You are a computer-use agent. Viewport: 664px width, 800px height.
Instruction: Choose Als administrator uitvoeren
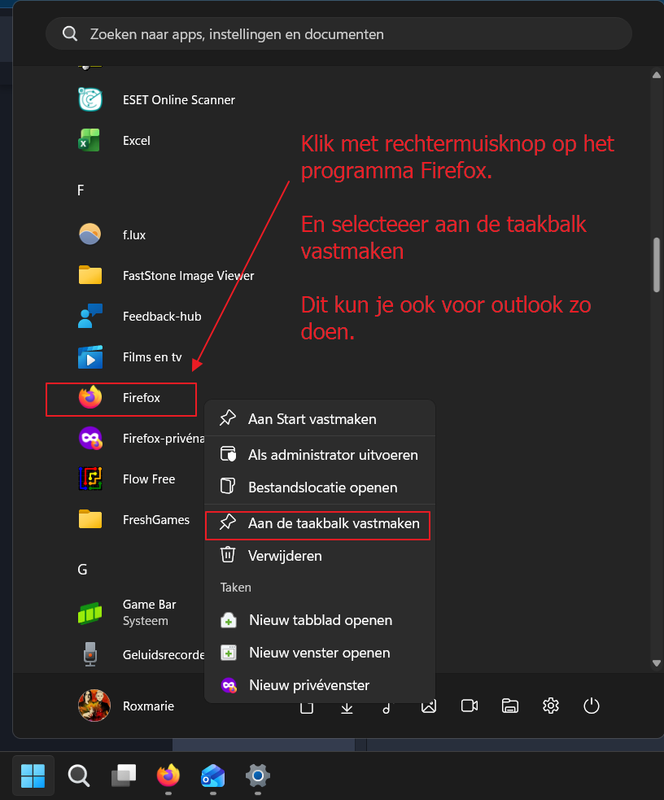click(x=319, y=455)
